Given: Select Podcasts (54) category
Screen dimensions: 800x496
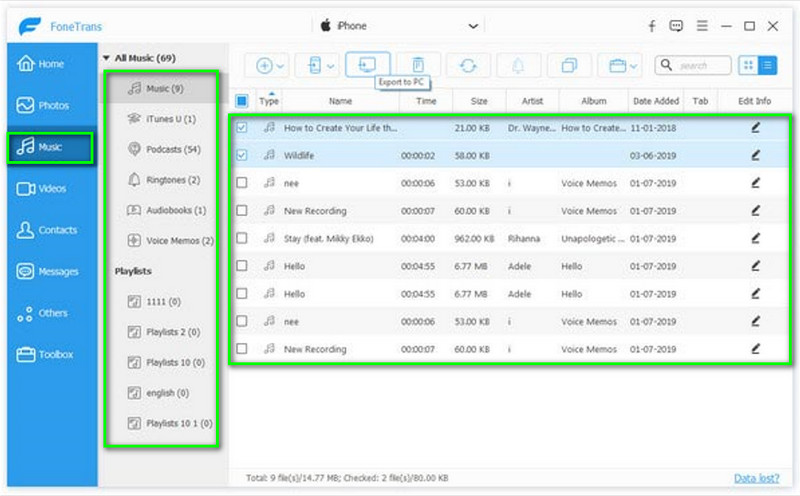Looking at the screenshot, I should tap(165, 149).
